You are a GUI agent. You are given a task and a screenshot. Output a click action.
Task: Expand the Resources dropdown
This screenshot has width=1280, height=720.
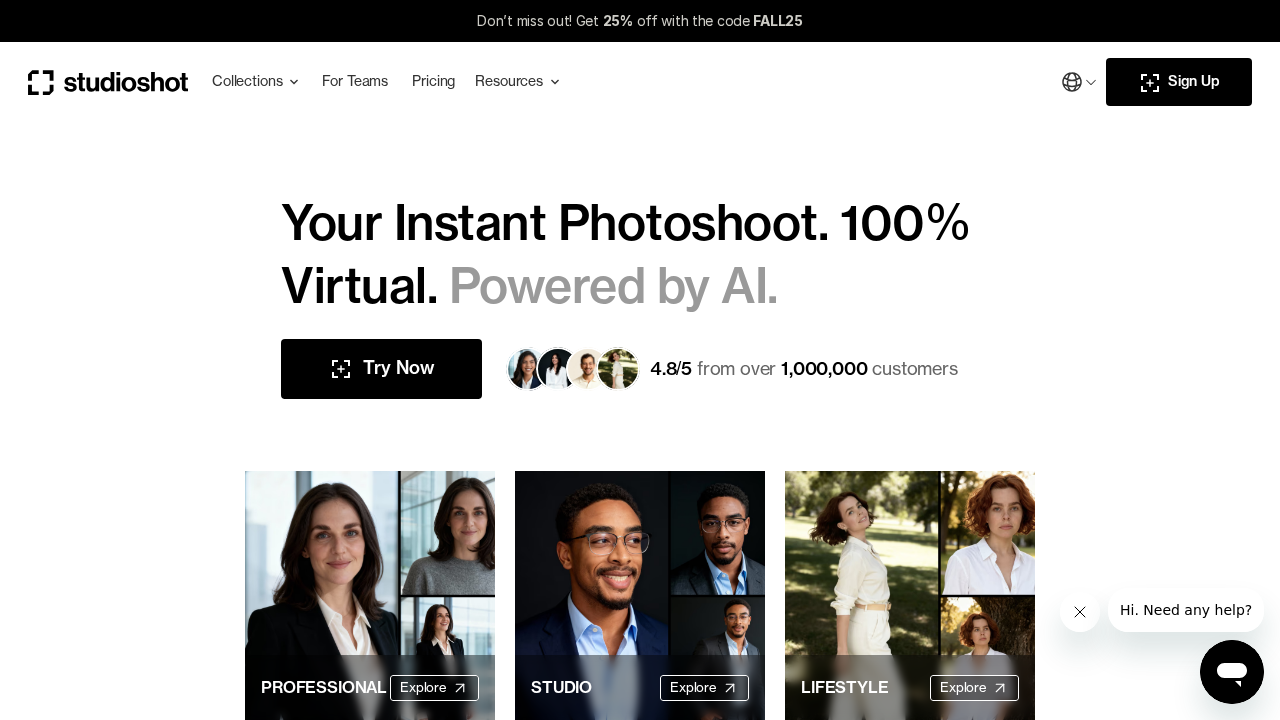click(517, 81)
